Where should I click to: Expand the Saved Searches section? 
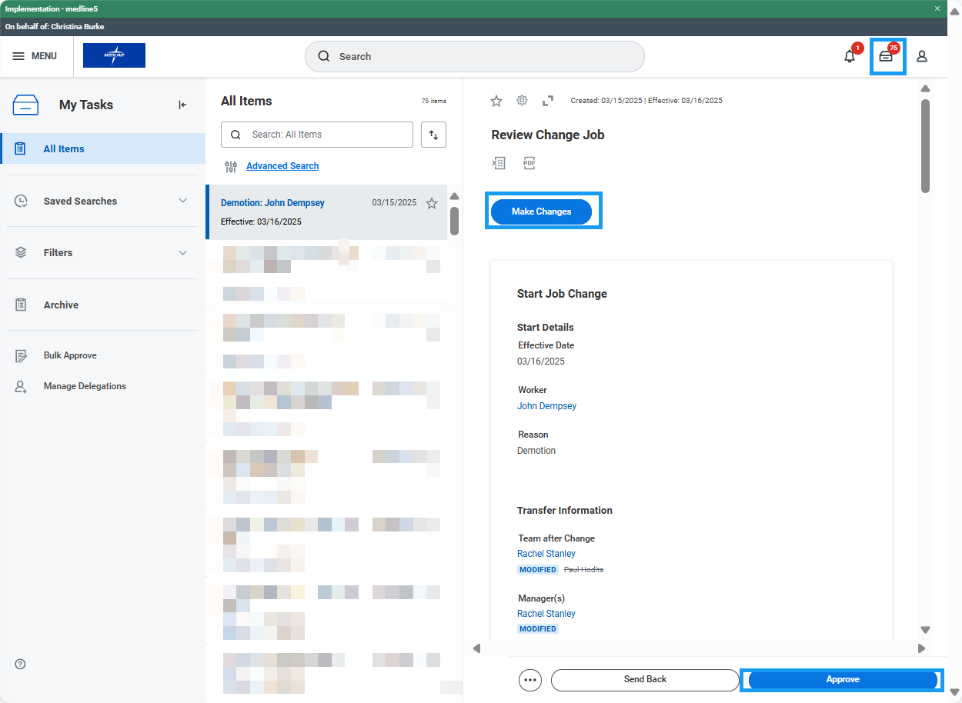point(183,200)
